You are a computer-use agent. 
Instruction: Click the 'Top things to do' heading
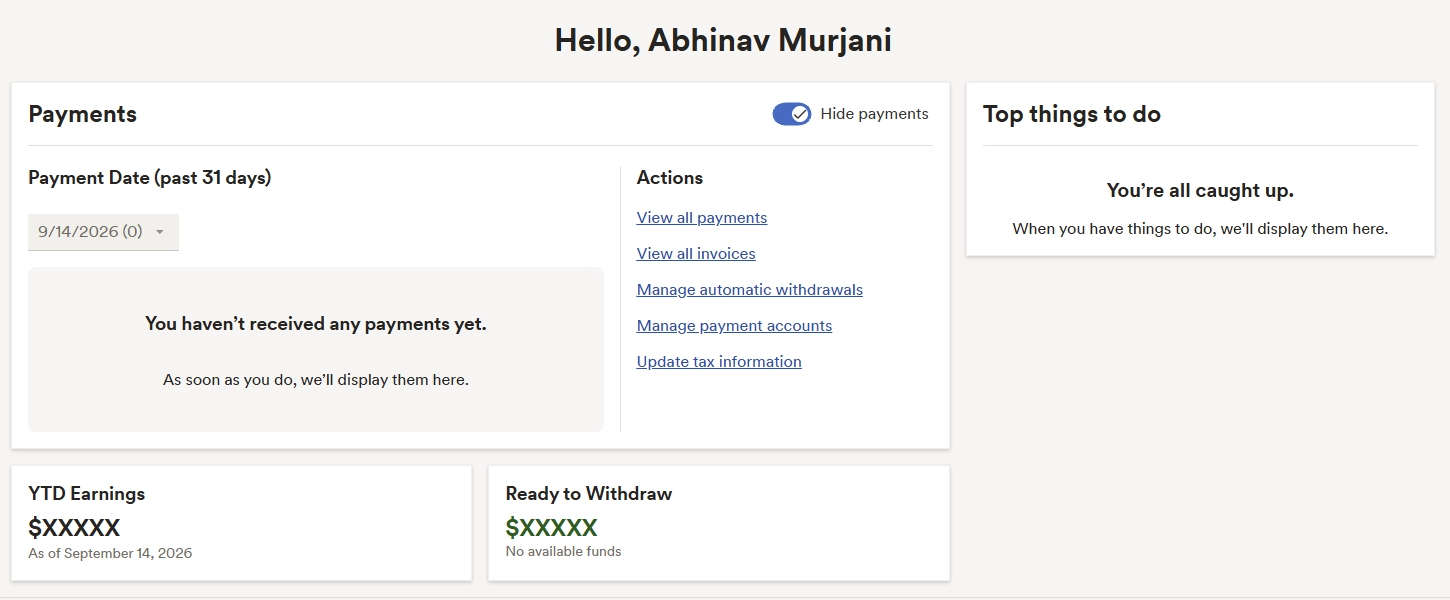tap(1072, 114)
